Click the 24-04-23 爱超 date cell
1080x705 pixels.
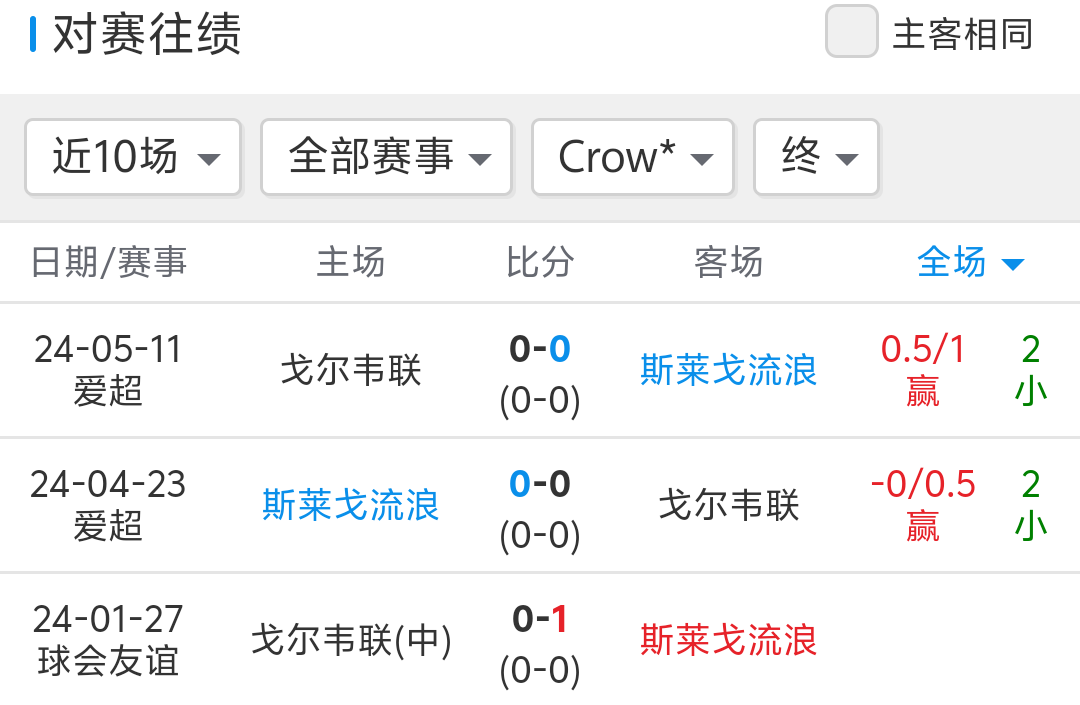108,504
